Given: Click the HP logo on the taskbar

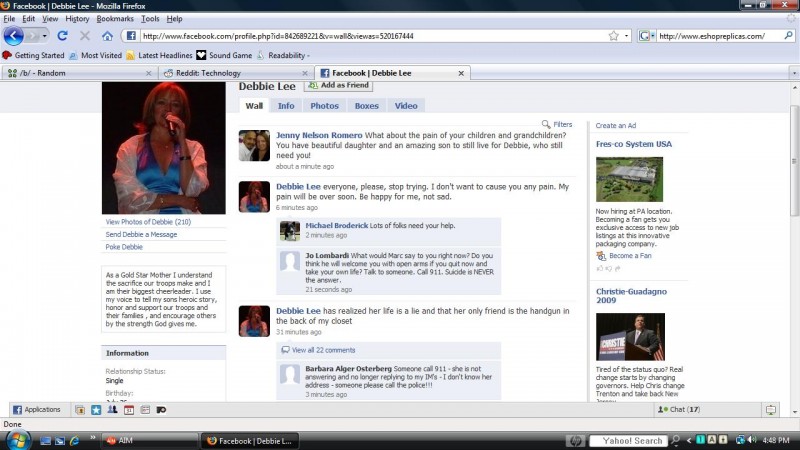Looking at the screenshot, I should [x=575, y=440].
